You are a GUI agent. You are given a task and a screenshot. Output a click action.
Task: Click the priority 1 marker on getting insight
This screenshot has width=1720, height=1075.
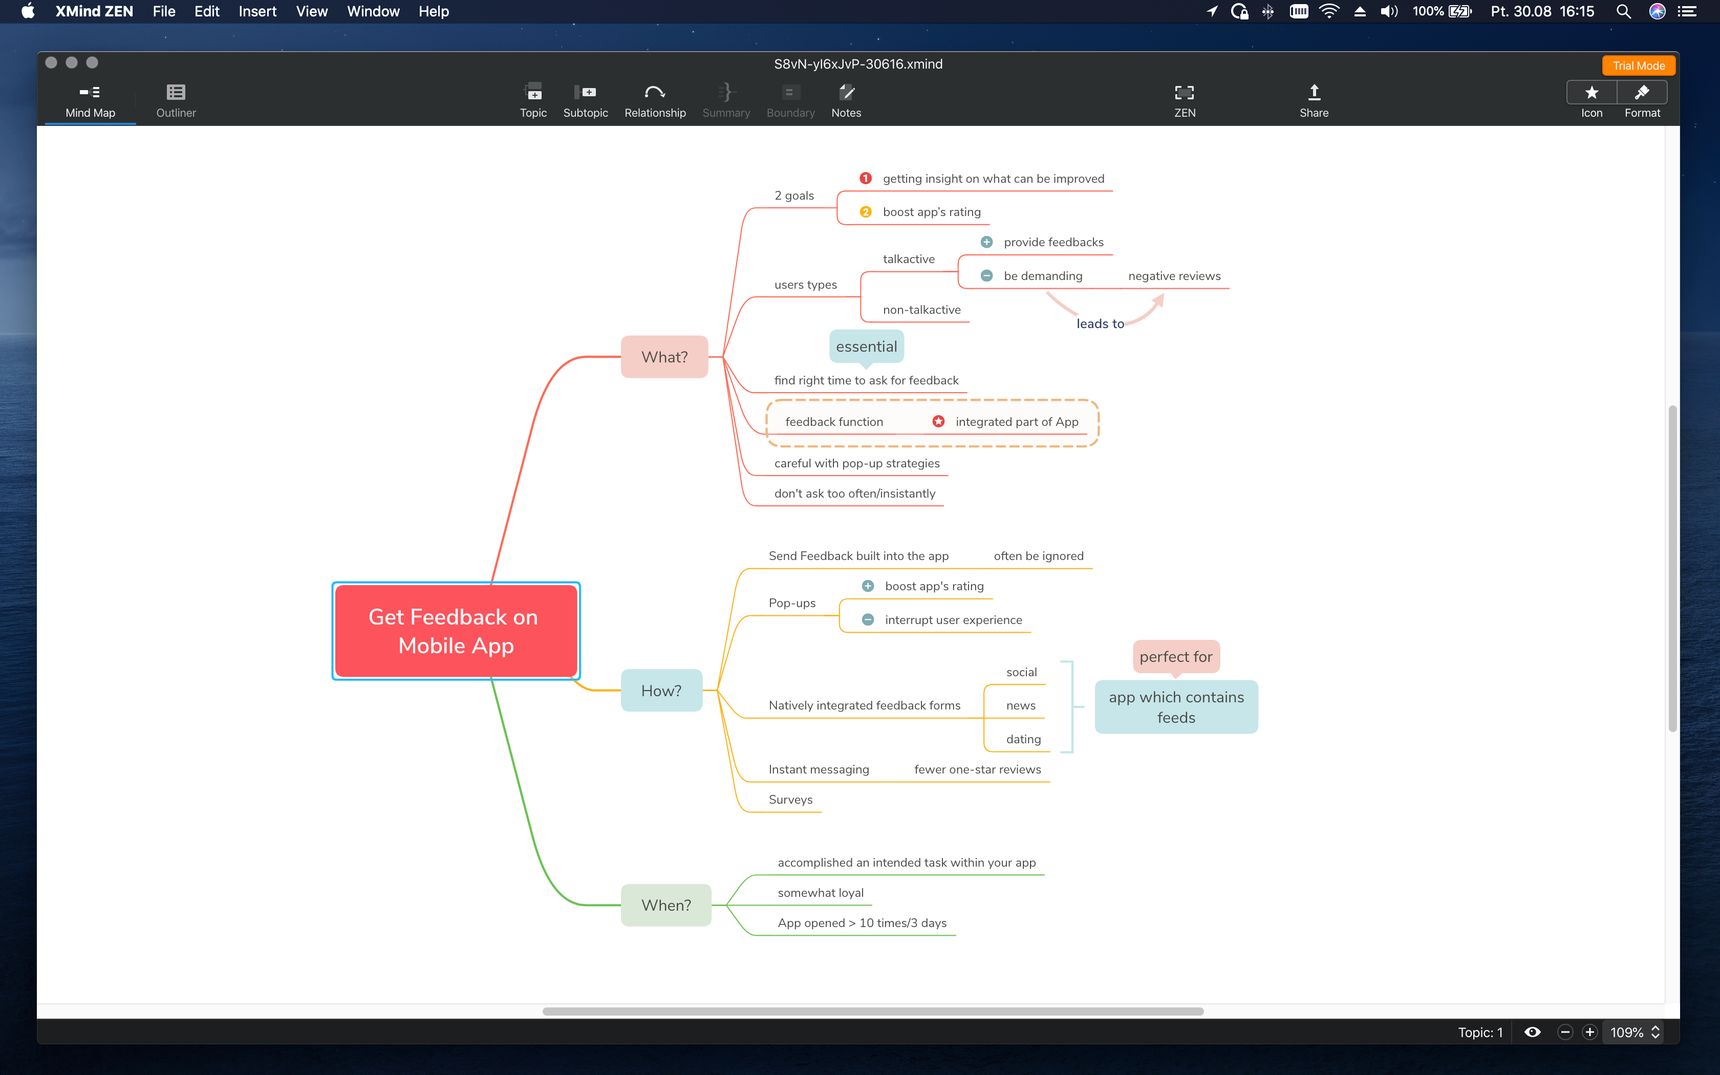(x=866, y=178)
